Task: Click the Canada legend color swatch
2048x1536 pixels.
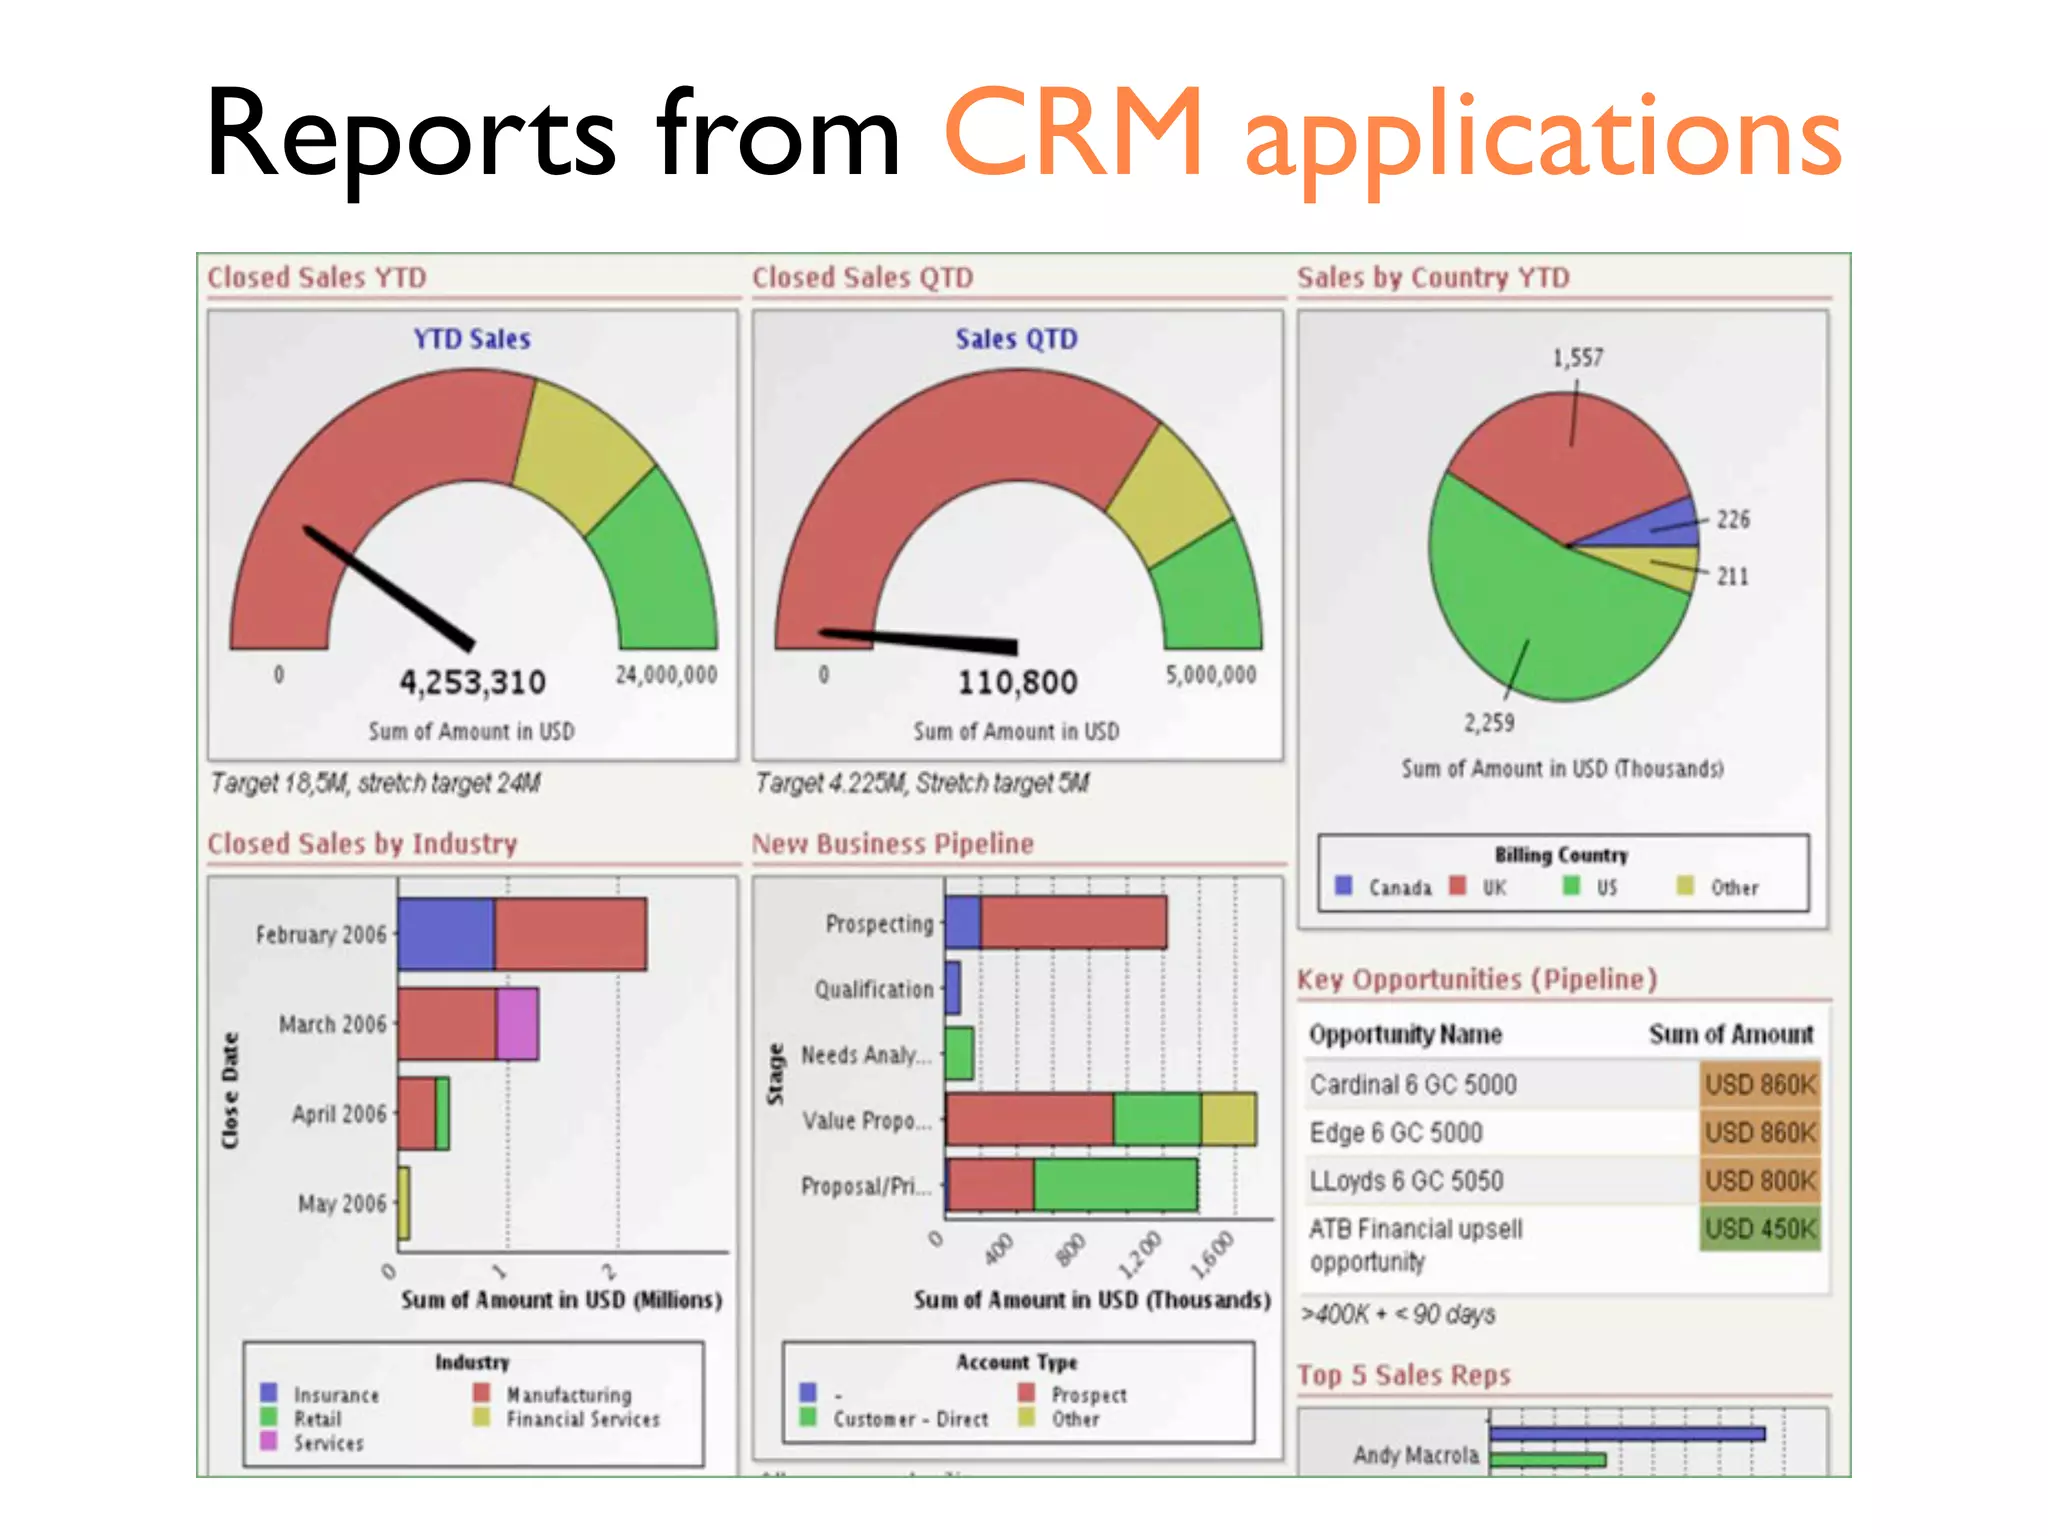Action: [1343, 886]
